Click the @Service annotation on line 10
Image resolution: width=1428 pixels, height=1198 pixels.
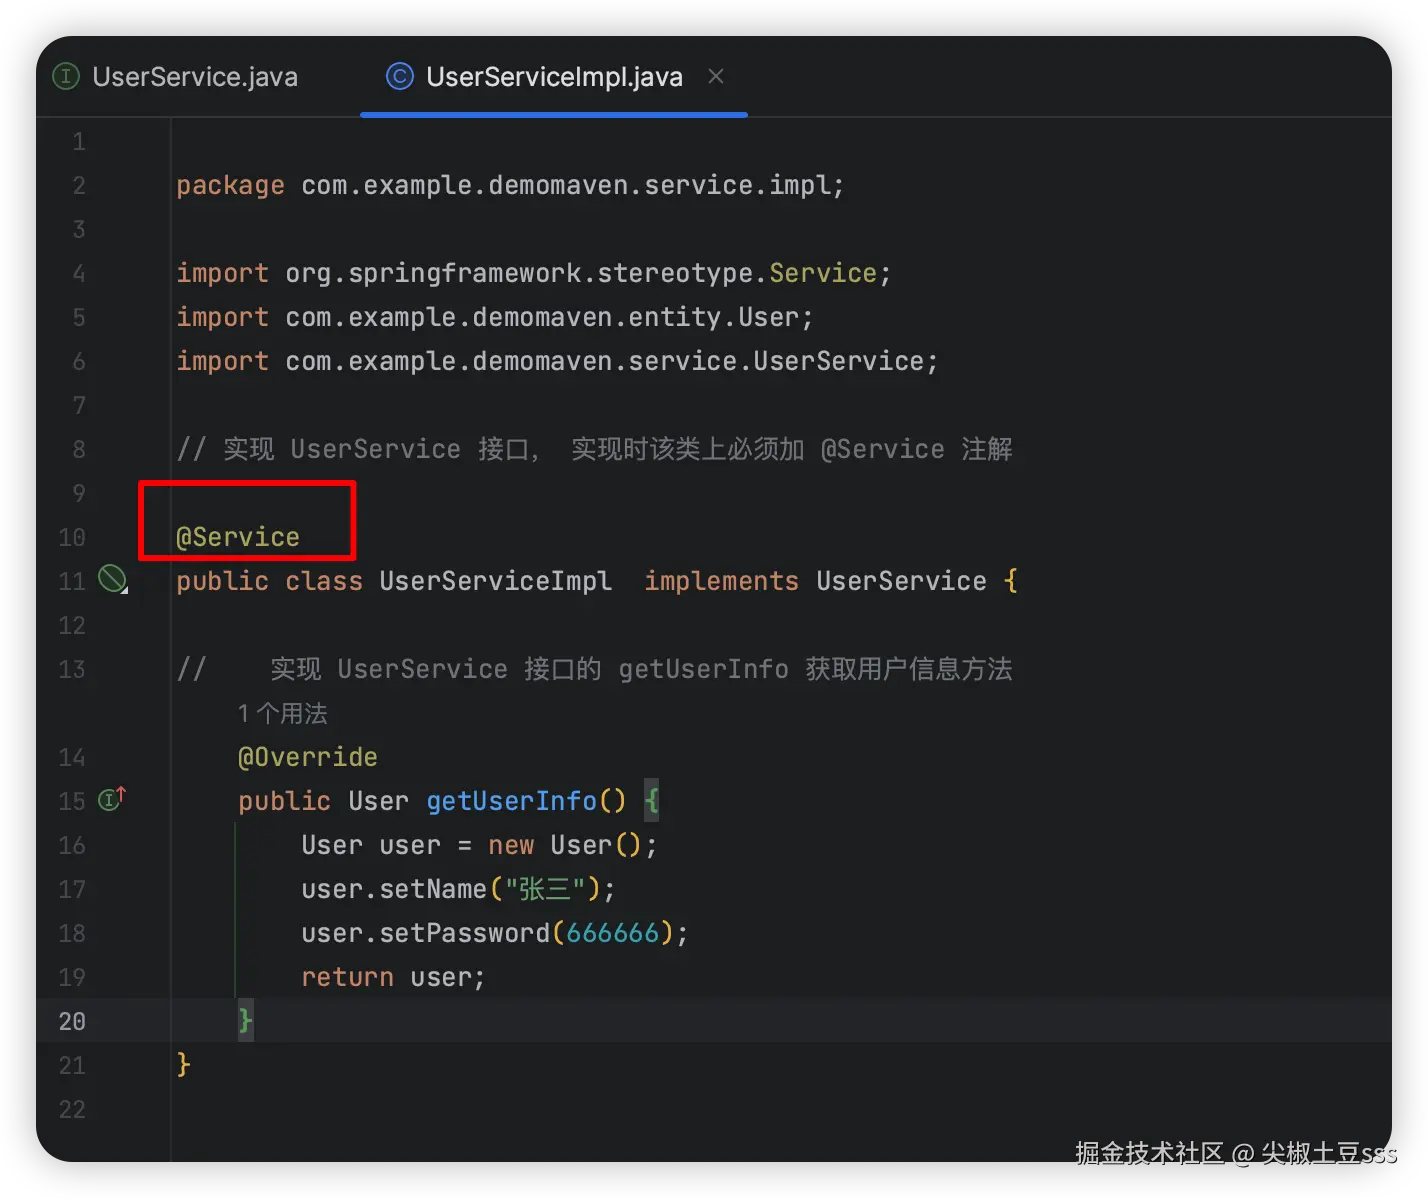238,537
